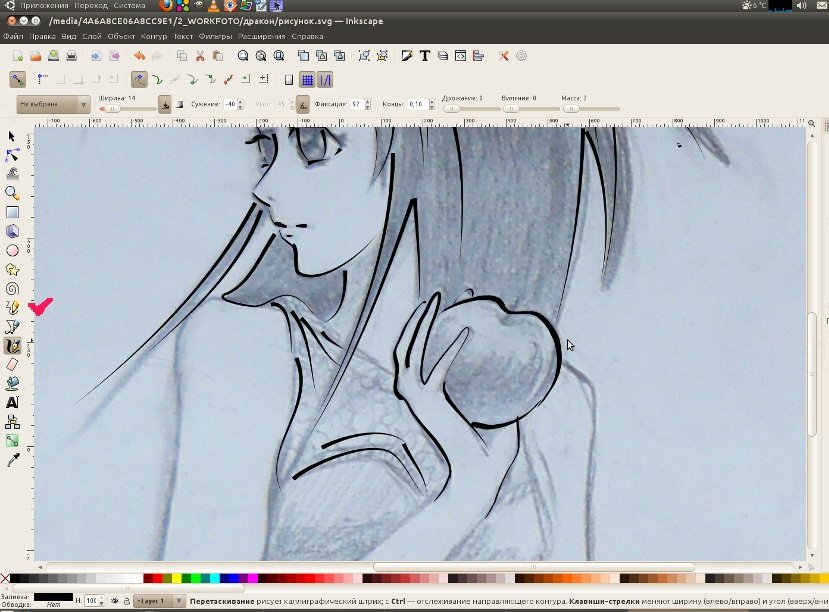
Task: Select the Node edit tool
Action: pos(12,155)
